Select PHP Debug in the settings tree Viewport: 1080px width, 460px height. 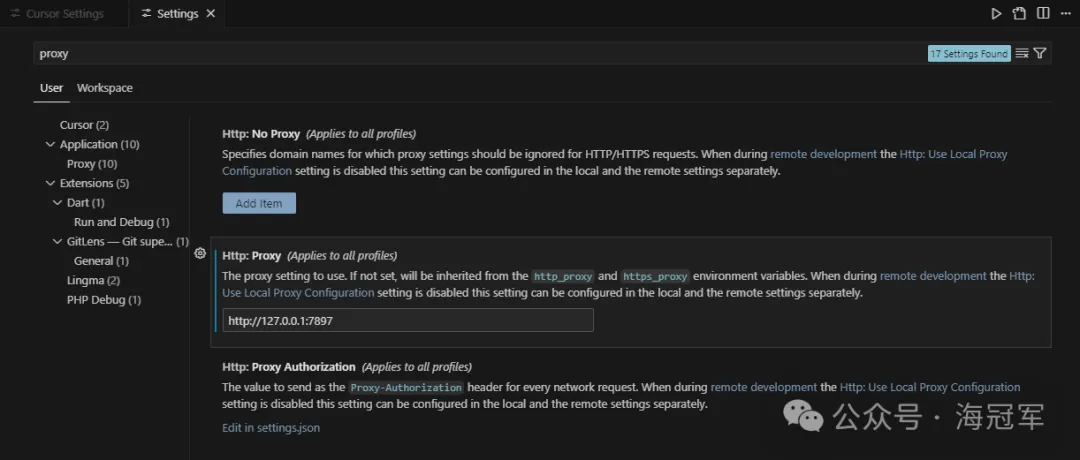(103, 300)
